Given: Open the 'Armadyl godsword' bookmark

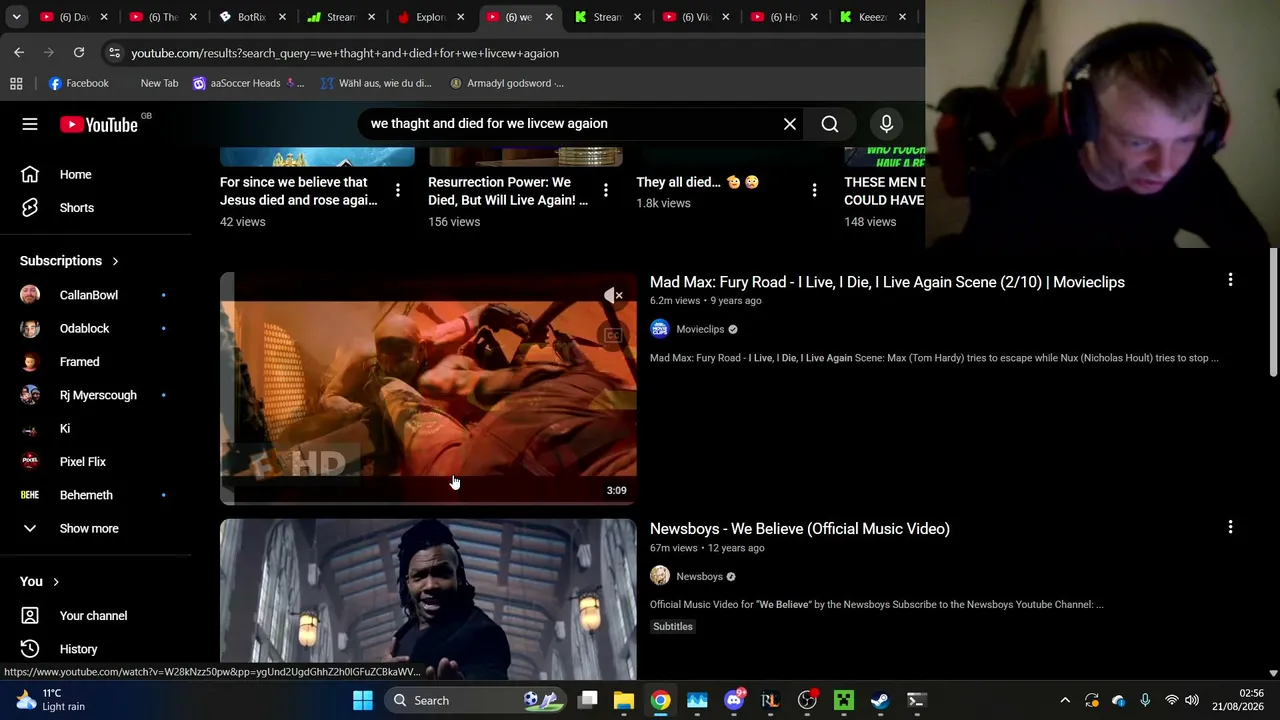Looking at the screenshot, I should [x=506, y=83].
